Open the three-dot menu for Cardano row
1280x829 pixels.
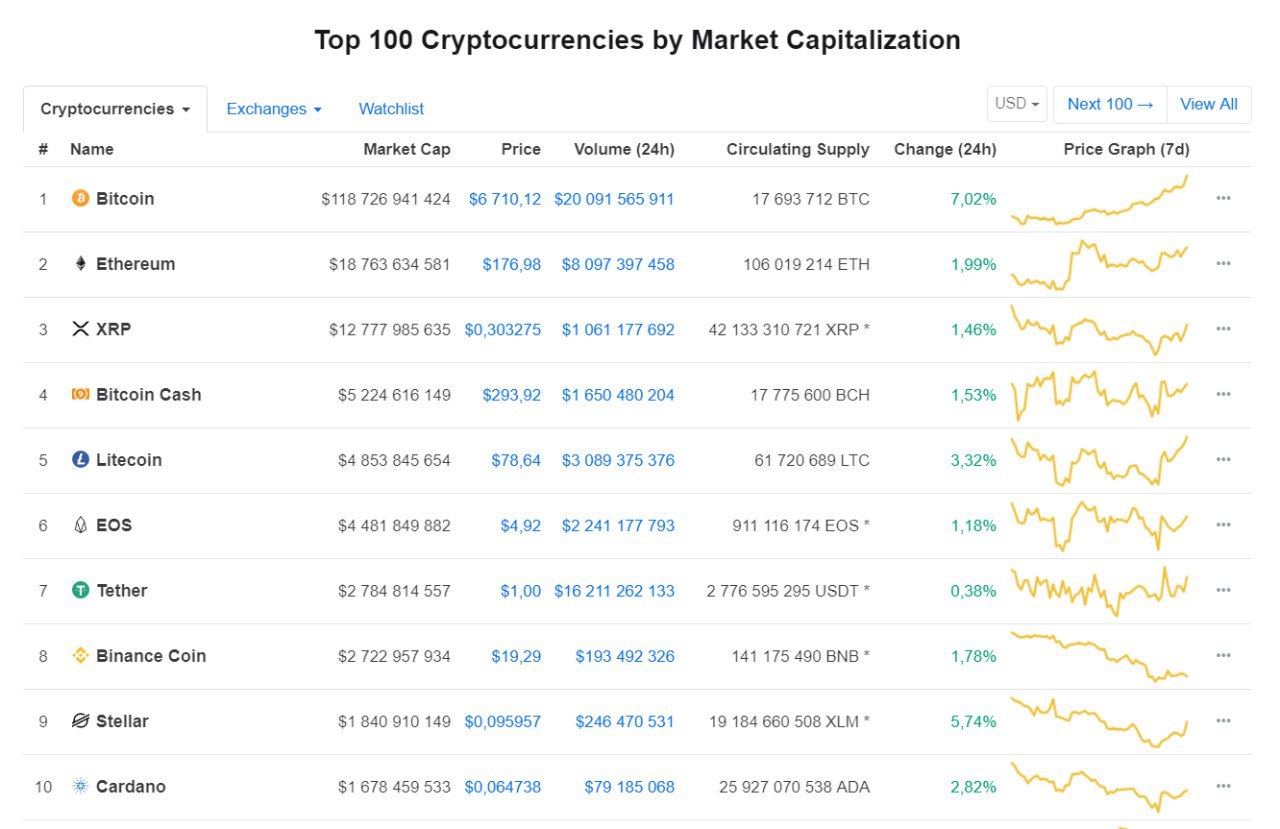pos(1223,786)
